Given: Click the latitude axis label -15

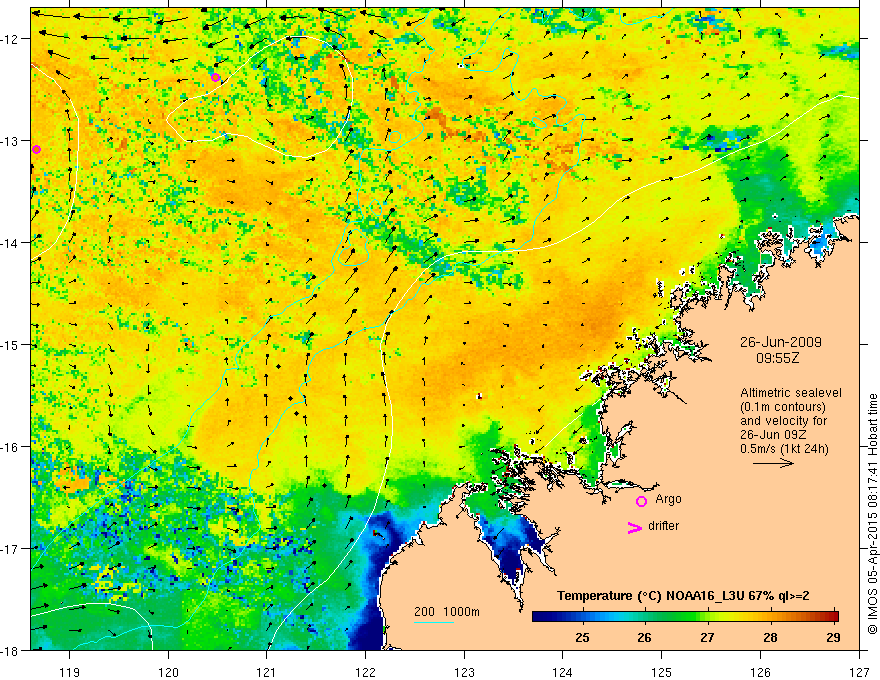Looking at the screenshot, I should coord(11,344).
